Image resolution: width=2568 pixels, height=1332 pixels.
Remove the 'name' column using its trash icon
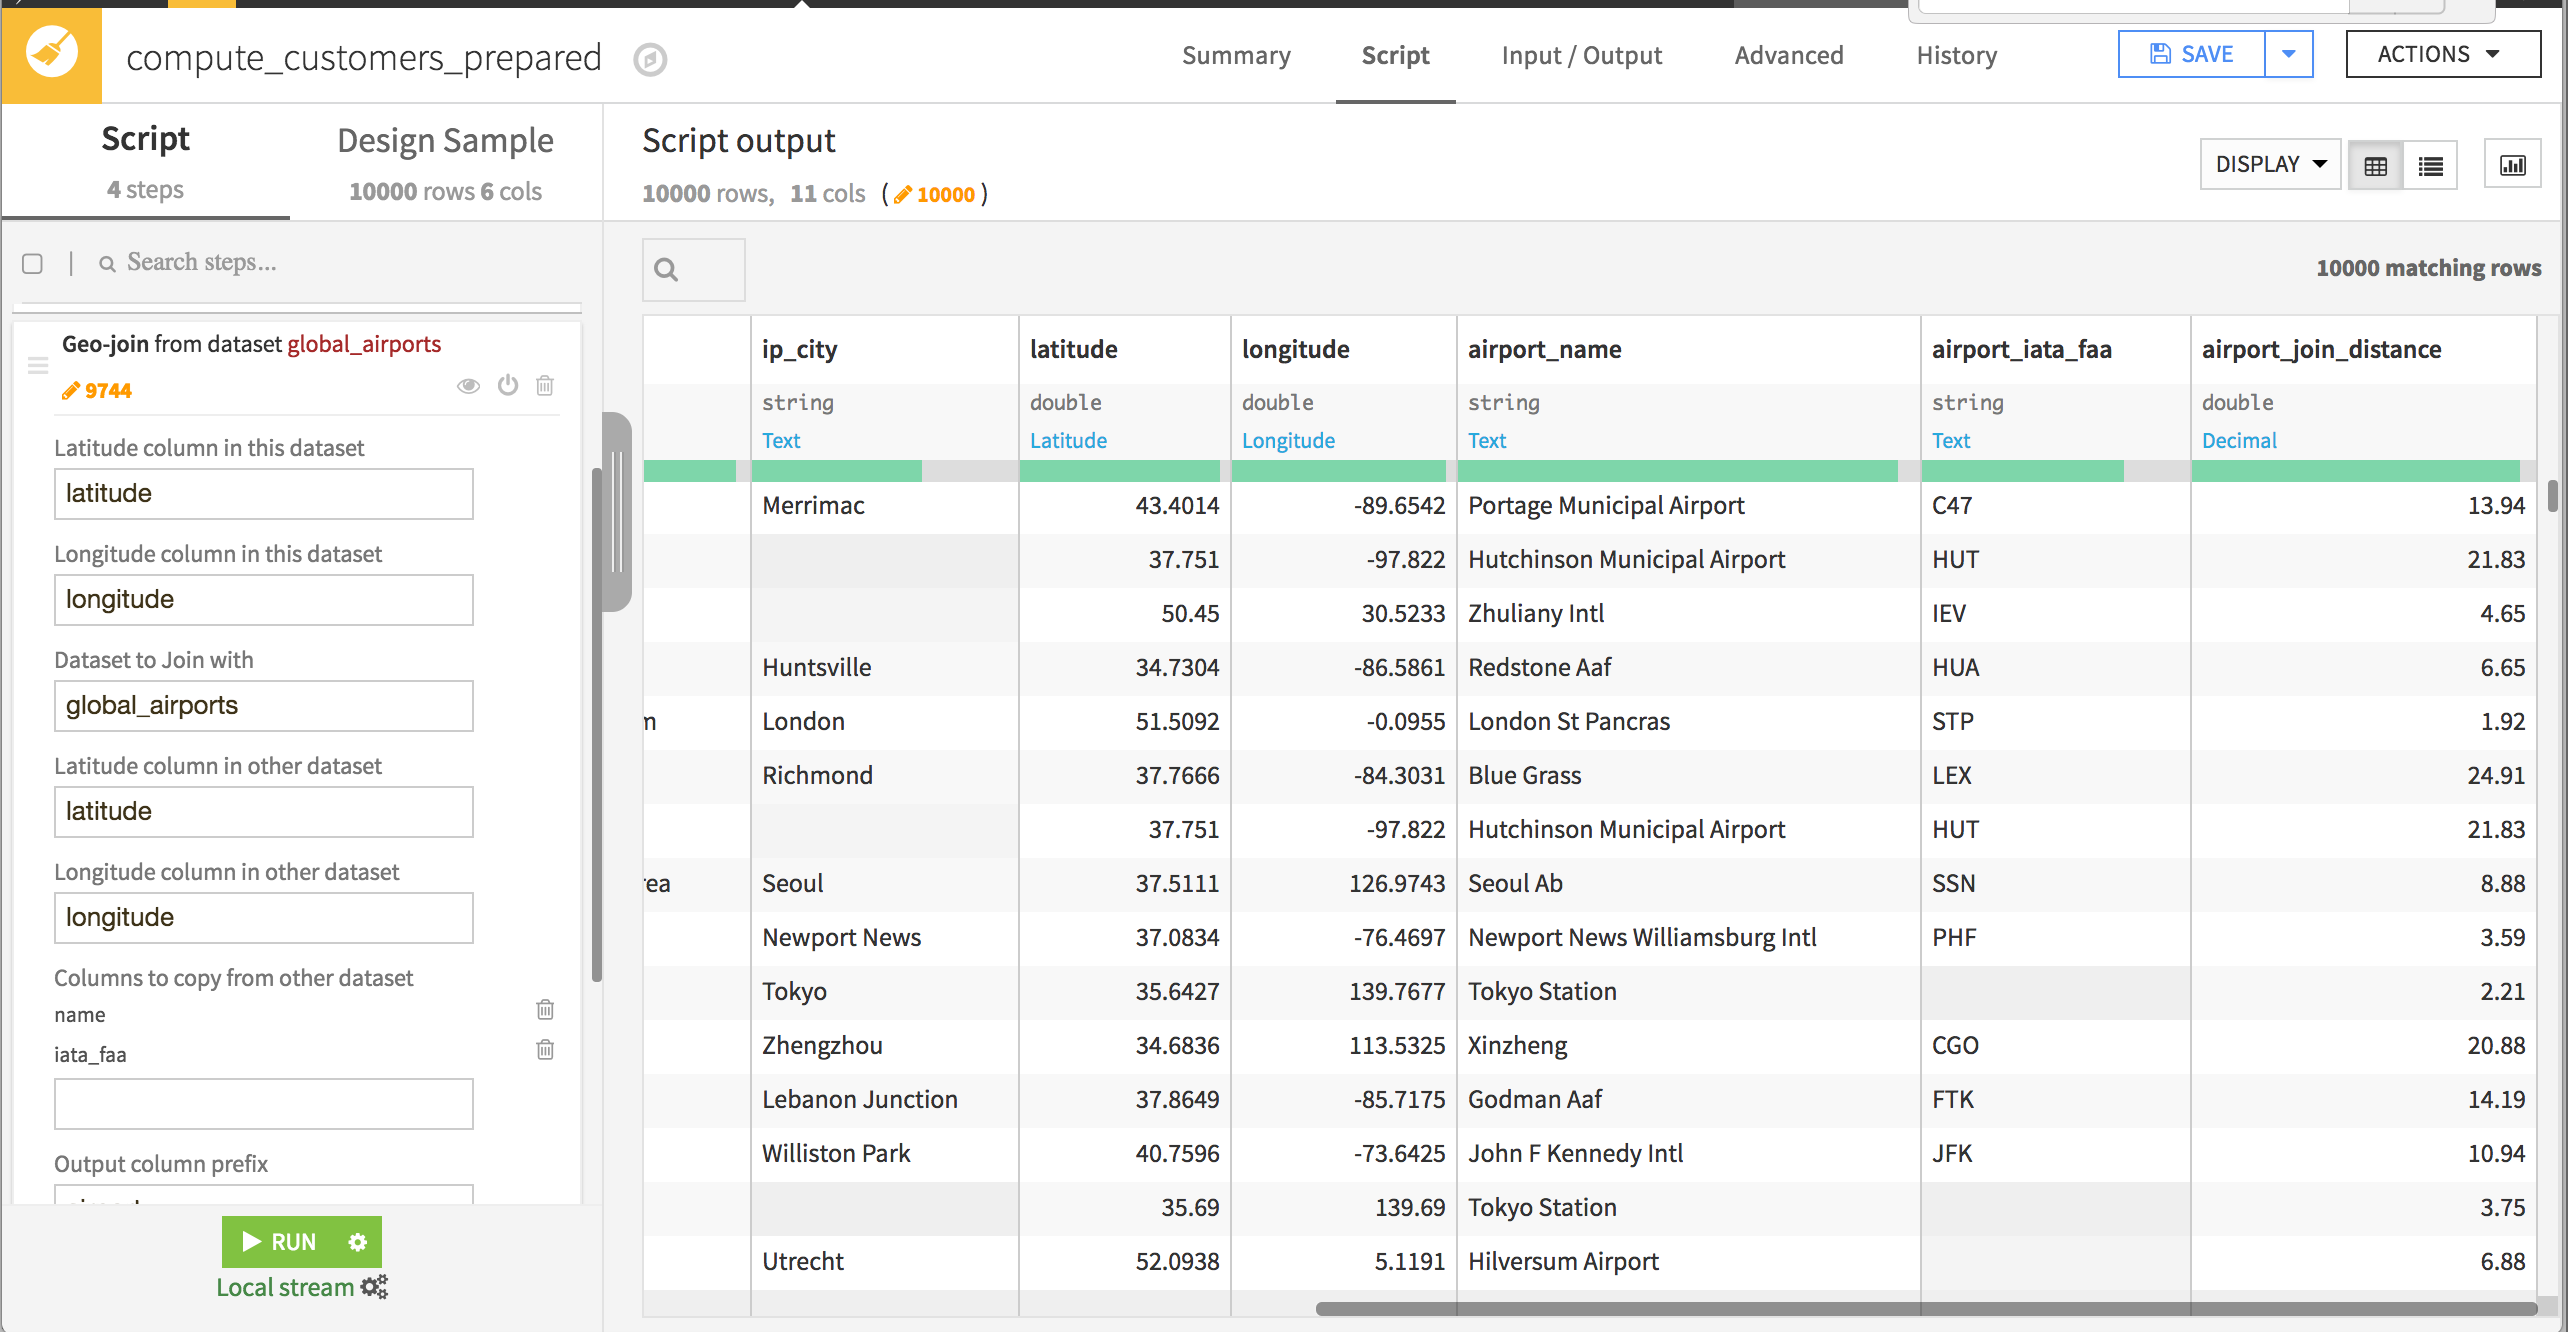point(545,1009)
